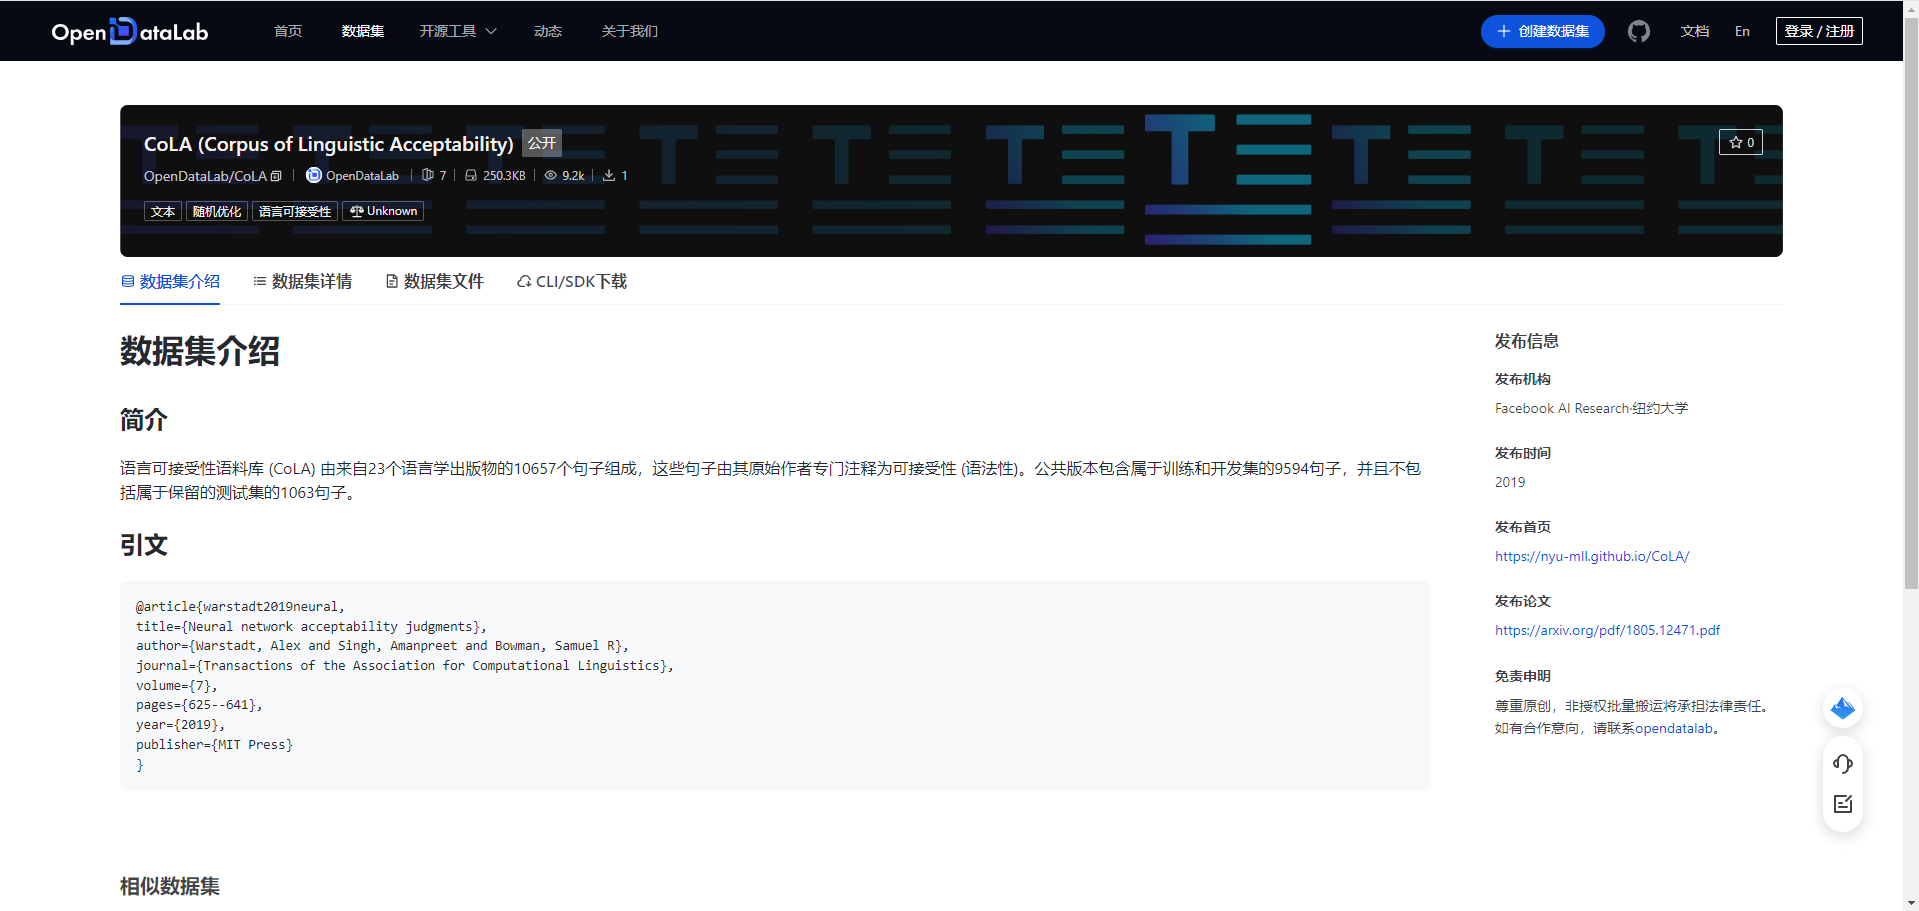Select the 数据集介绍 tab
The height and width of the screenshot is (911, 1919).
coord(170,282)
